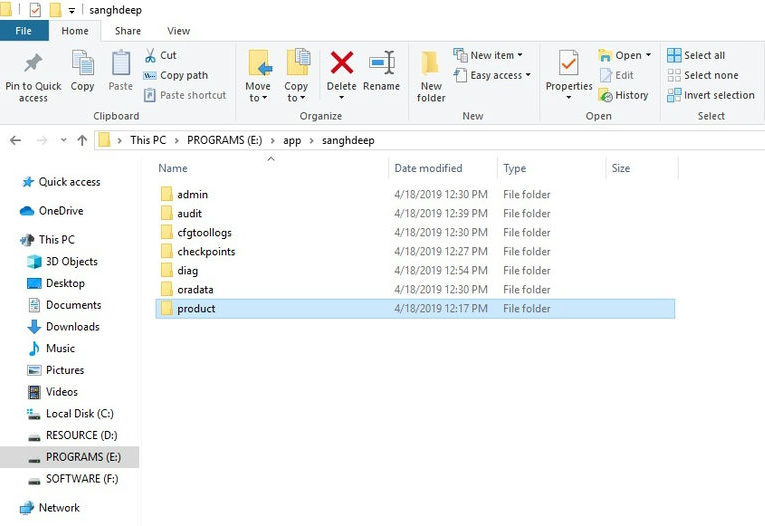This screenshot has width=765, height=526.
Task: Click Paste shortcut in ribbon
Action: click(185, 95)
